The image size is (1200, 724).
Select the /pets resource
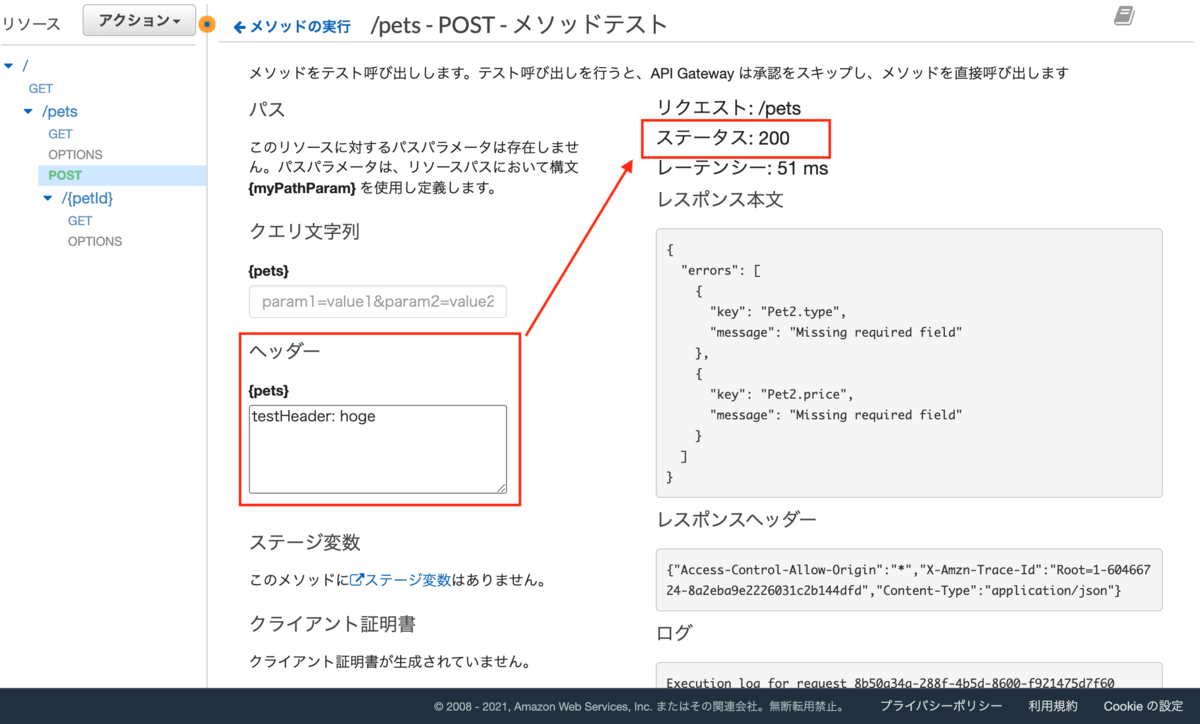pos(59,112)
